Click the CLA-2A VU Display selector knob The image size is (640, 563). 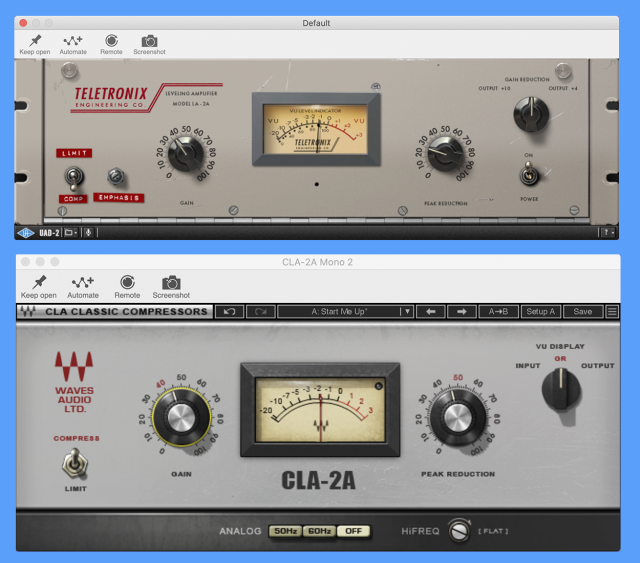[x=561, y=389]
